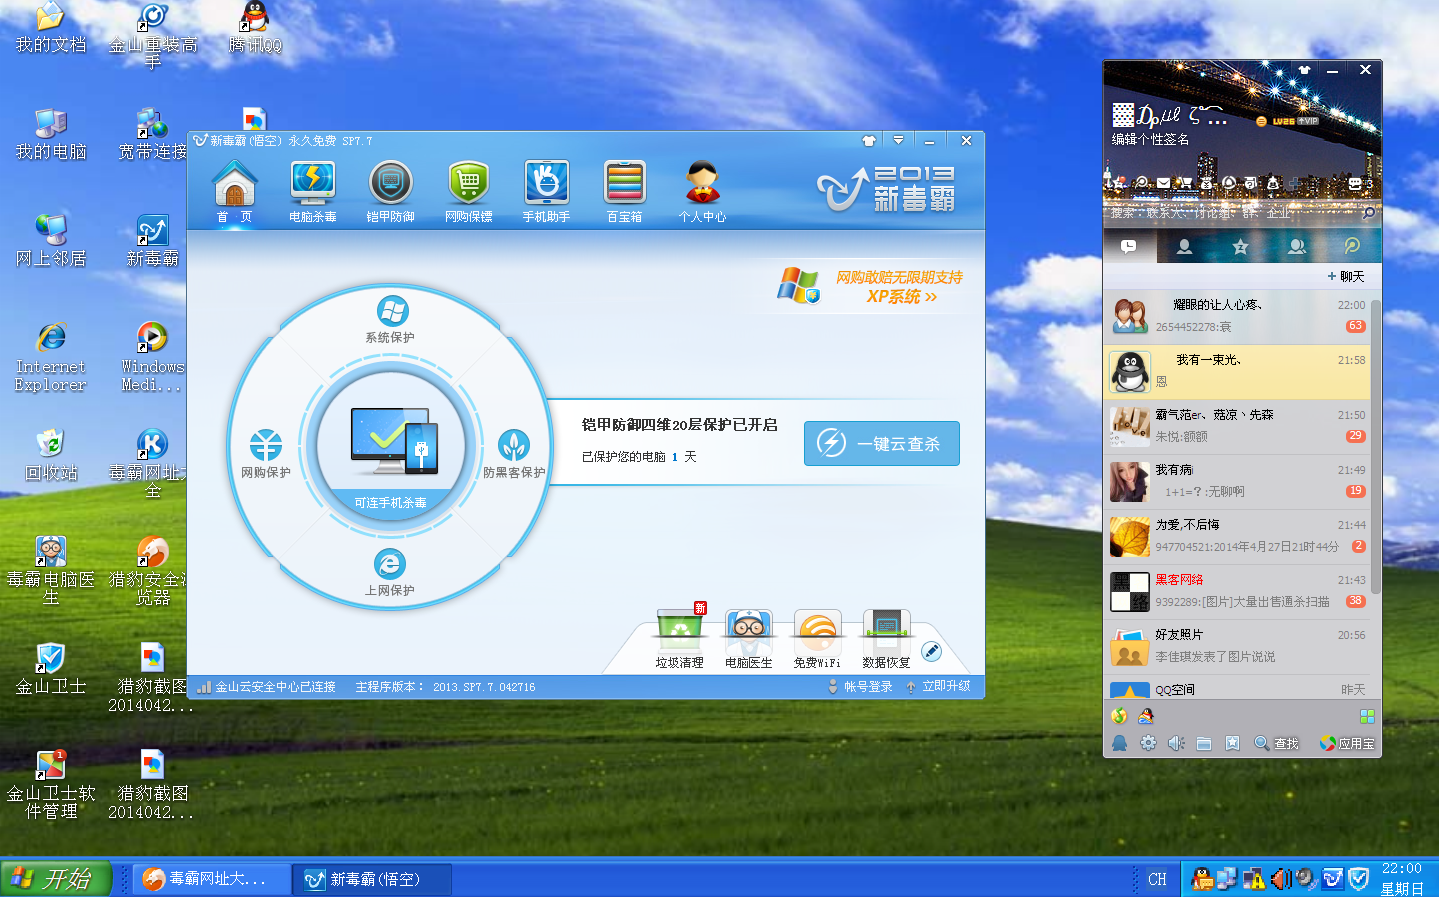
Task: Open the 免费WiFi tool
Action: 817,639
